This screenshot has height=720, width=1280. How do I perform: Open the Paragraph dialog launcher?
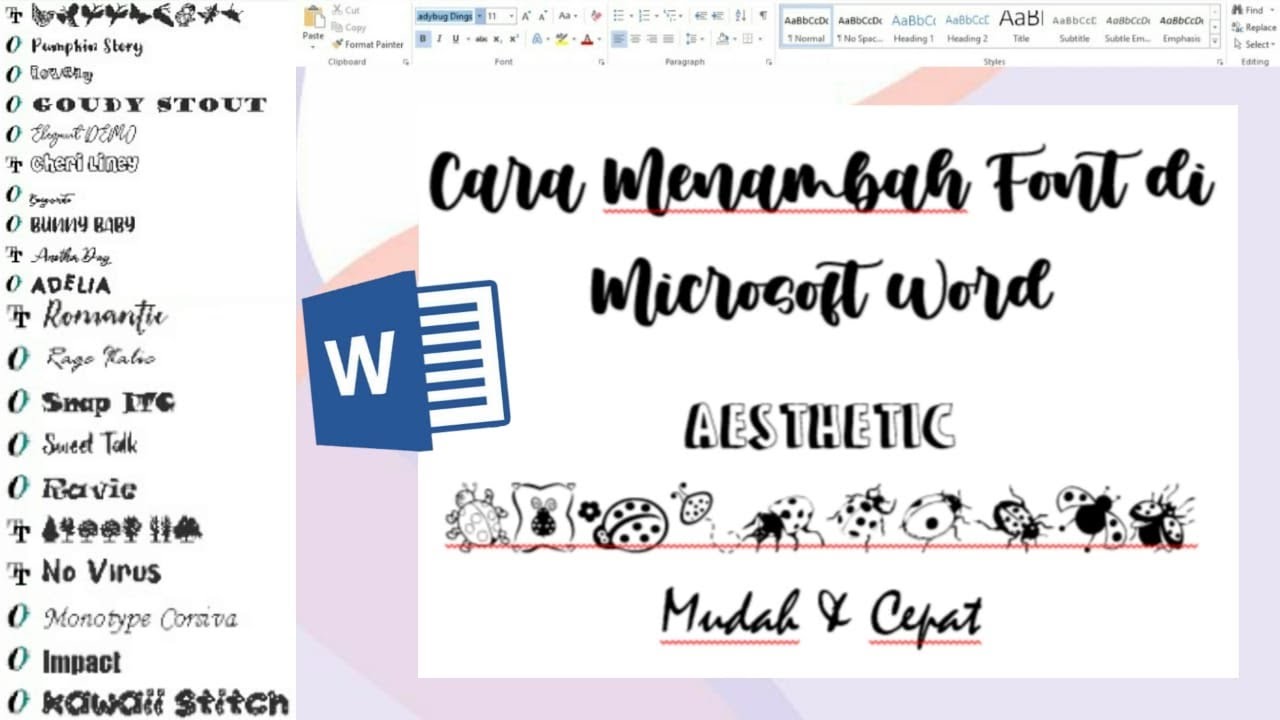[x=769, y=62]
